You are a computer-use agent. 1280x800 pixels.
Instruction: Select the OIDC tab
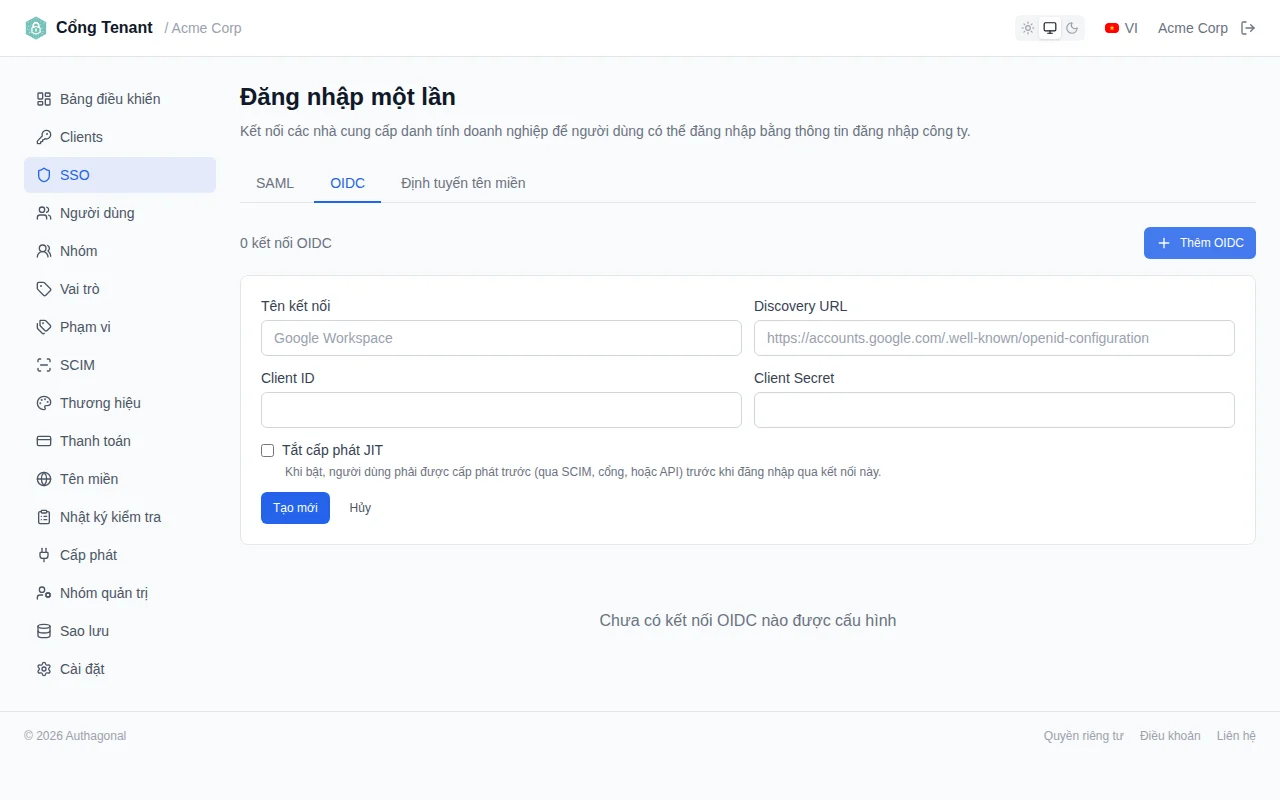point(348,183)
